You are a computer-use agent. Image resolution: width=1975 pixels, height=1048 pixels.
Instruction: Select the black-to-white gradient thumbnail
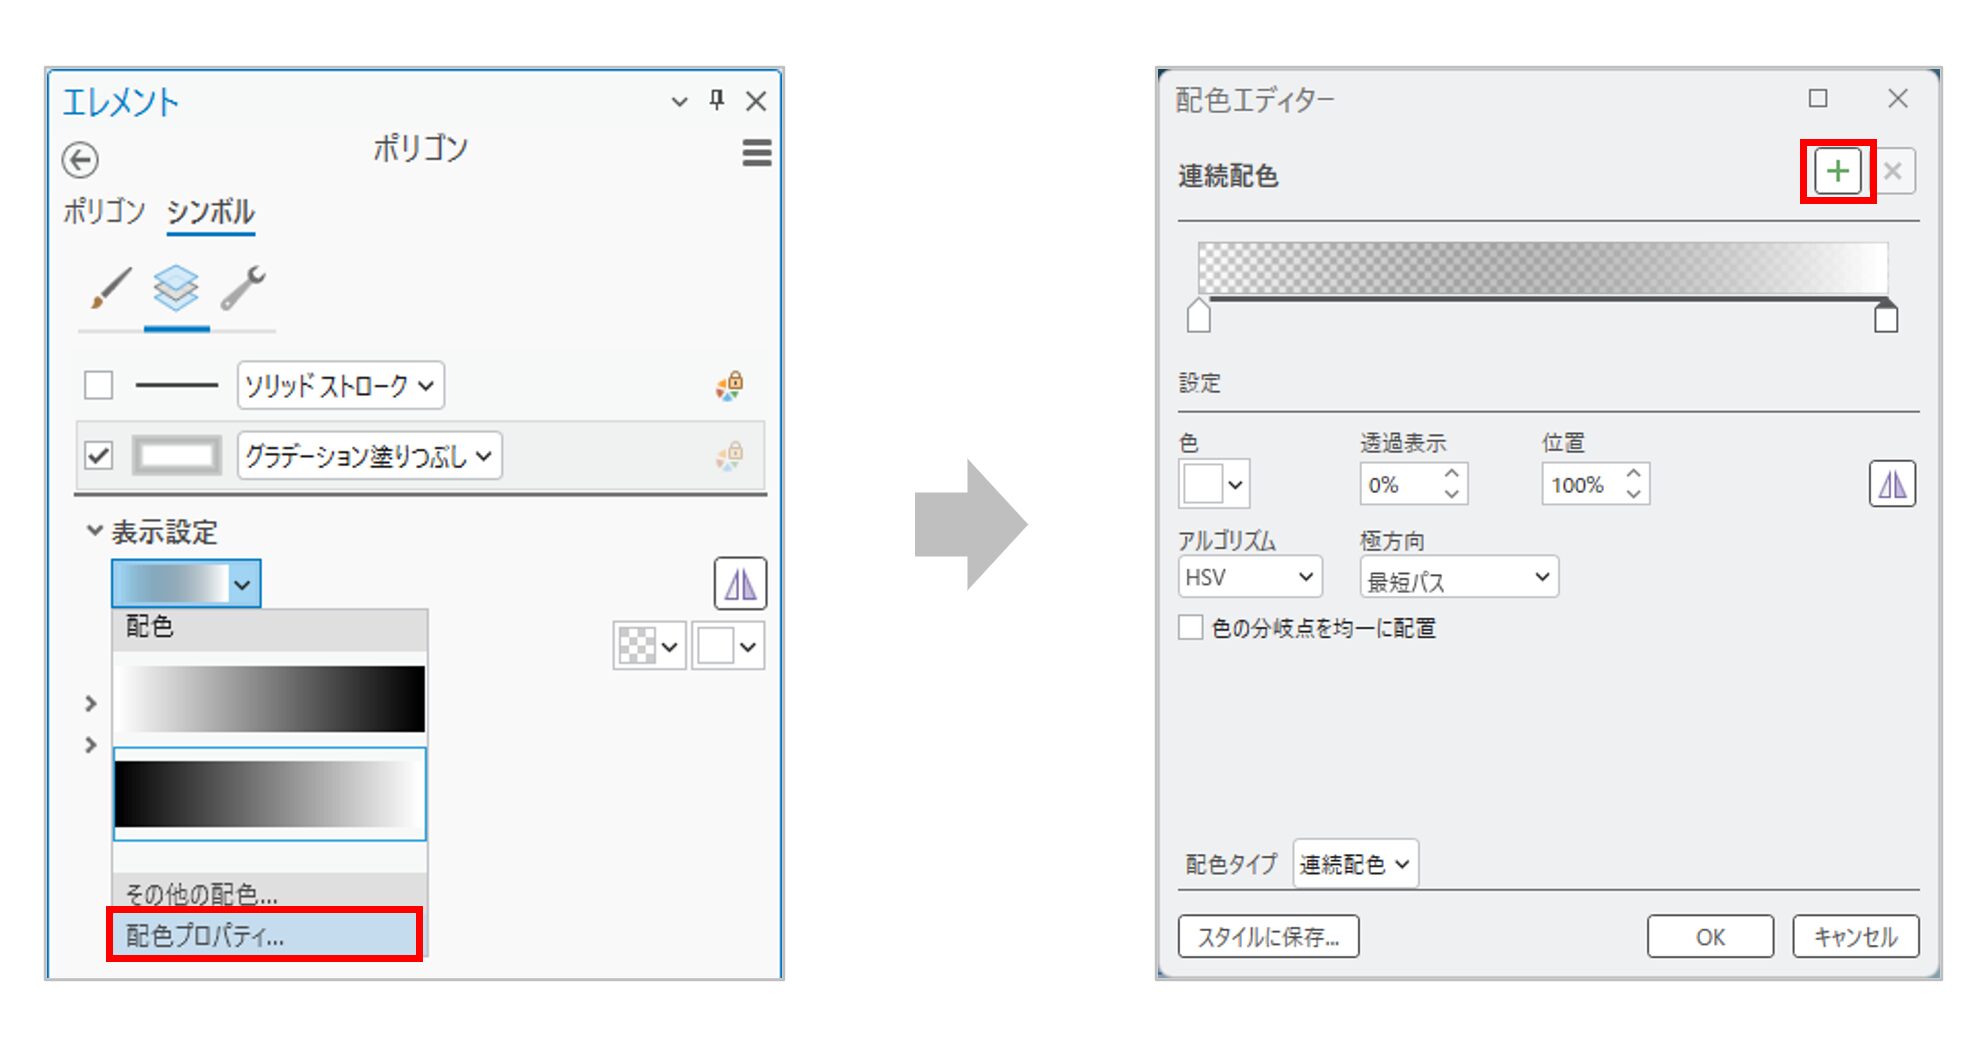coord(269,793)
